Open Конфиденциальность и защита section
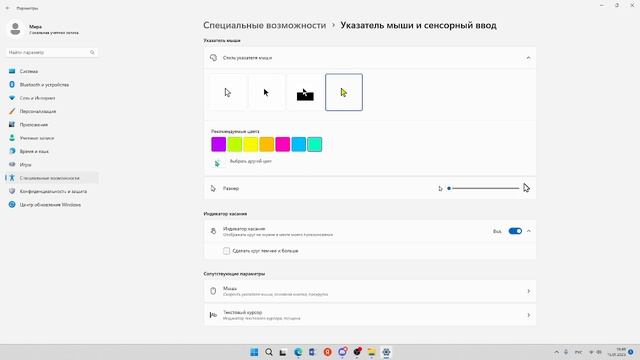This screenshot has width=640, height=360. tap(51, 191)
